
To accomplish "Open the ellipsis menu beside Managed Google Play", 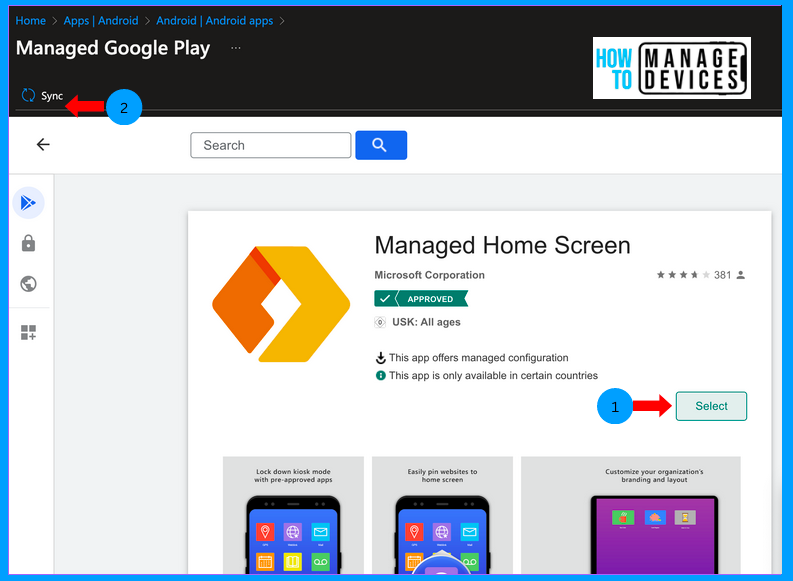I will [236, 48].
